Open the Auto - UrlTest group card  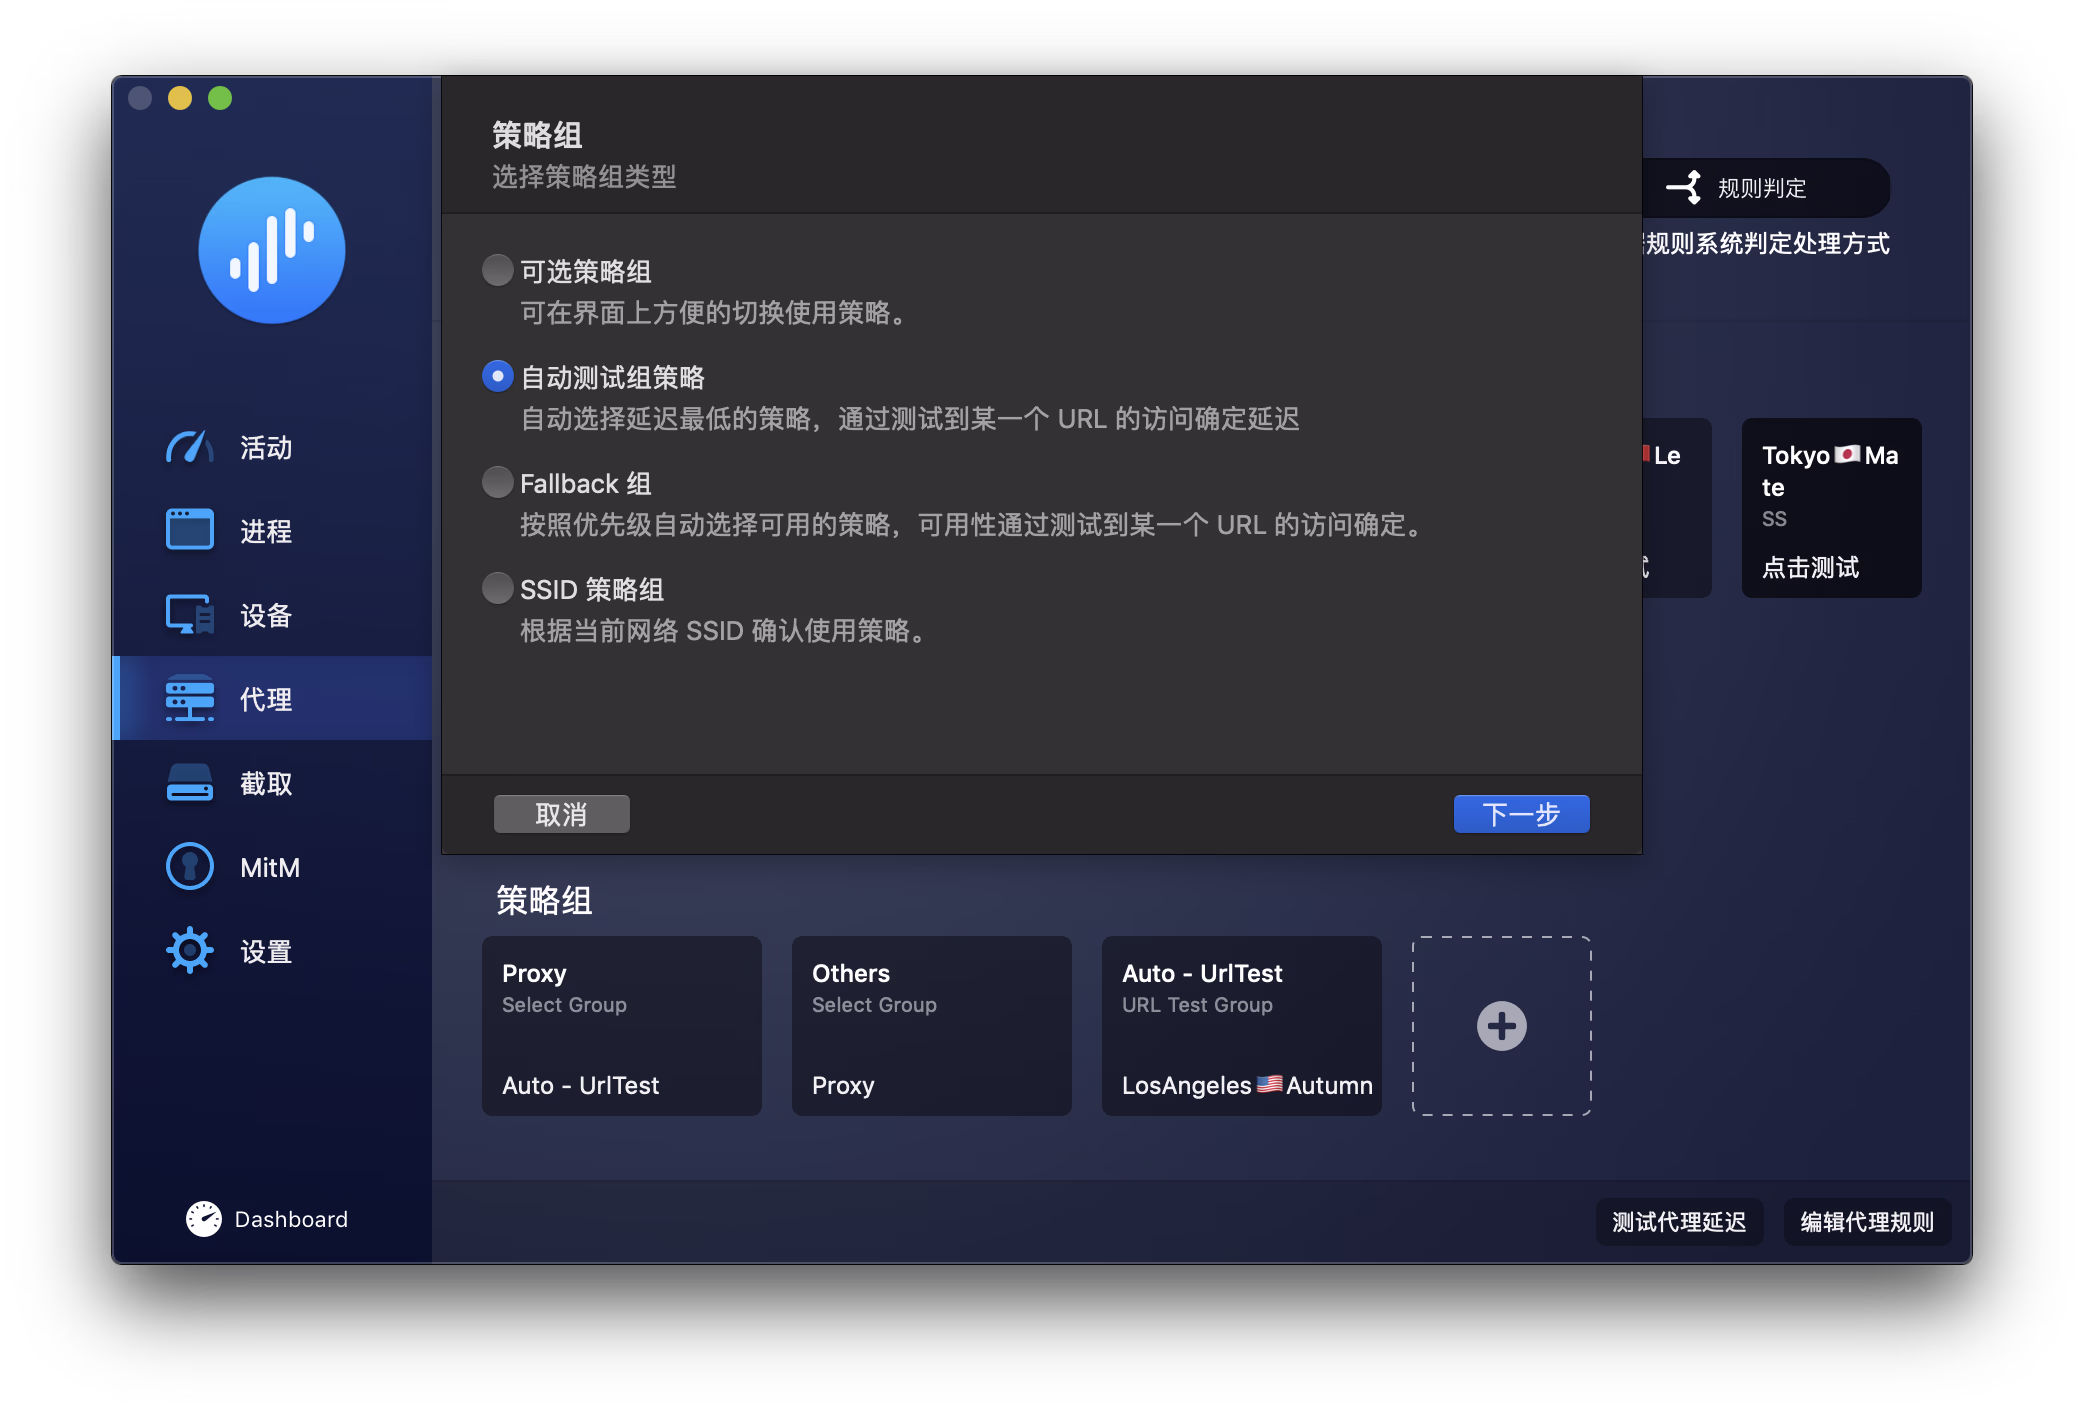tap(1241, 1026)
